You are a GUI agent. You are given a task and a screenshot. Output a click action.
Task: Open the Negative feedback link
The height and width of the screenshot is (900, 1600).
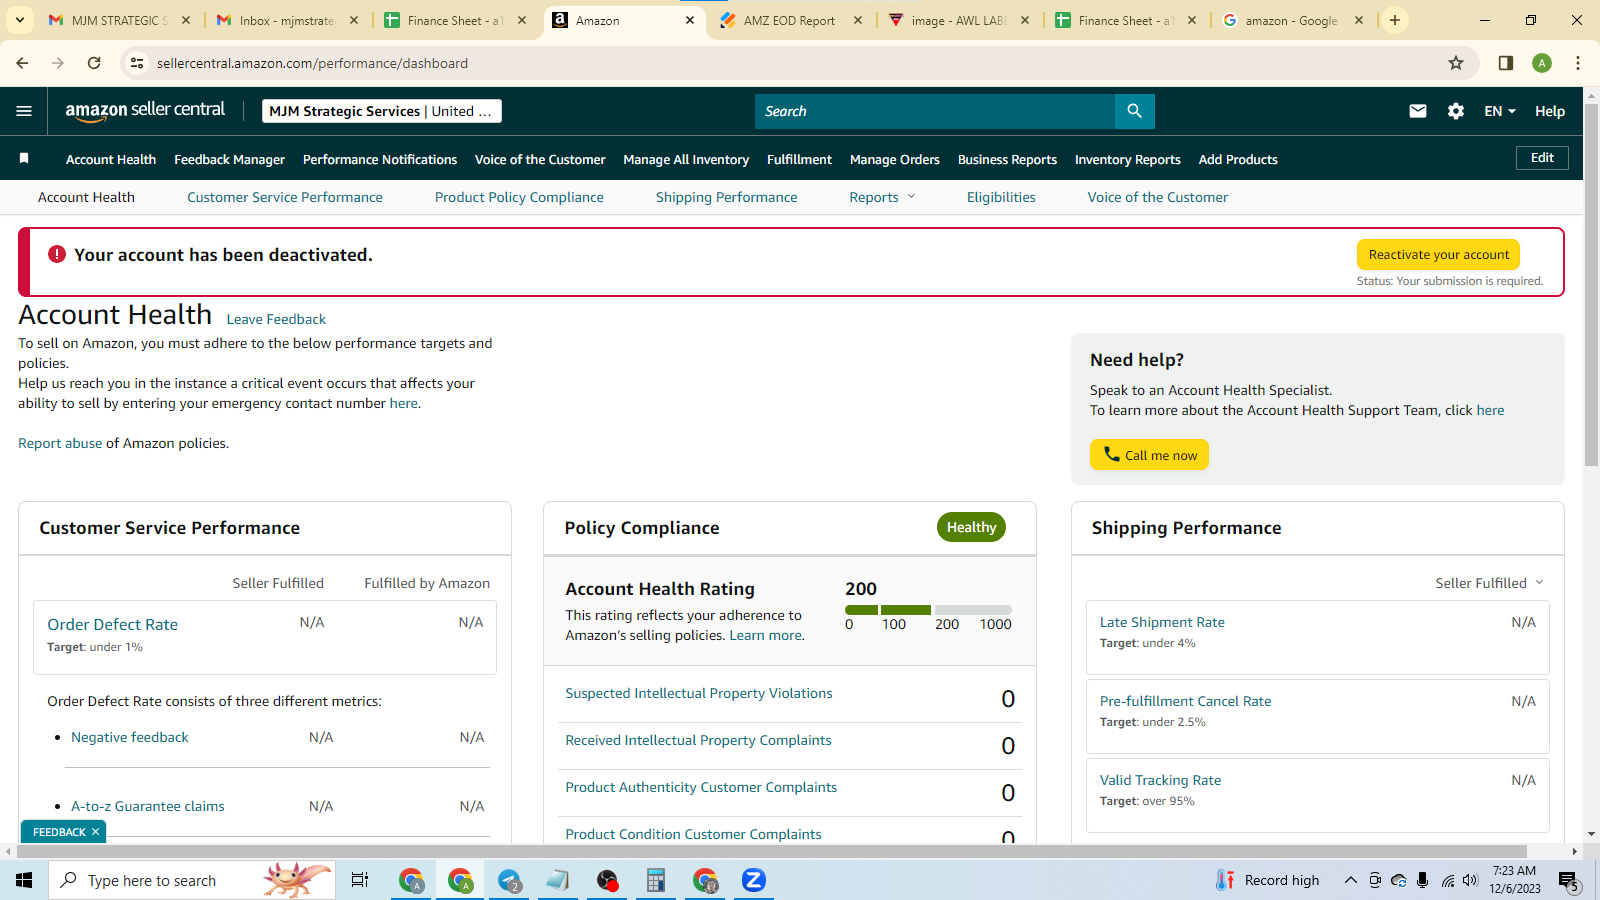click(130, 737)
